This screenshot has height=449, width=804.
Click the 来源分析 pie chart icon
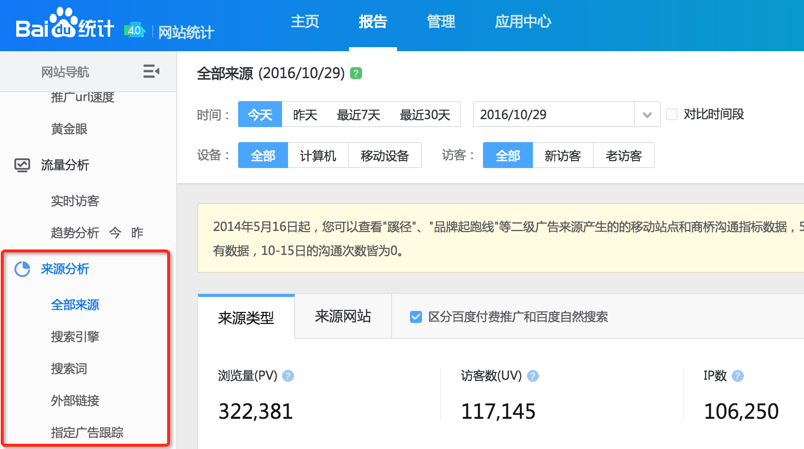pos(22,269)
